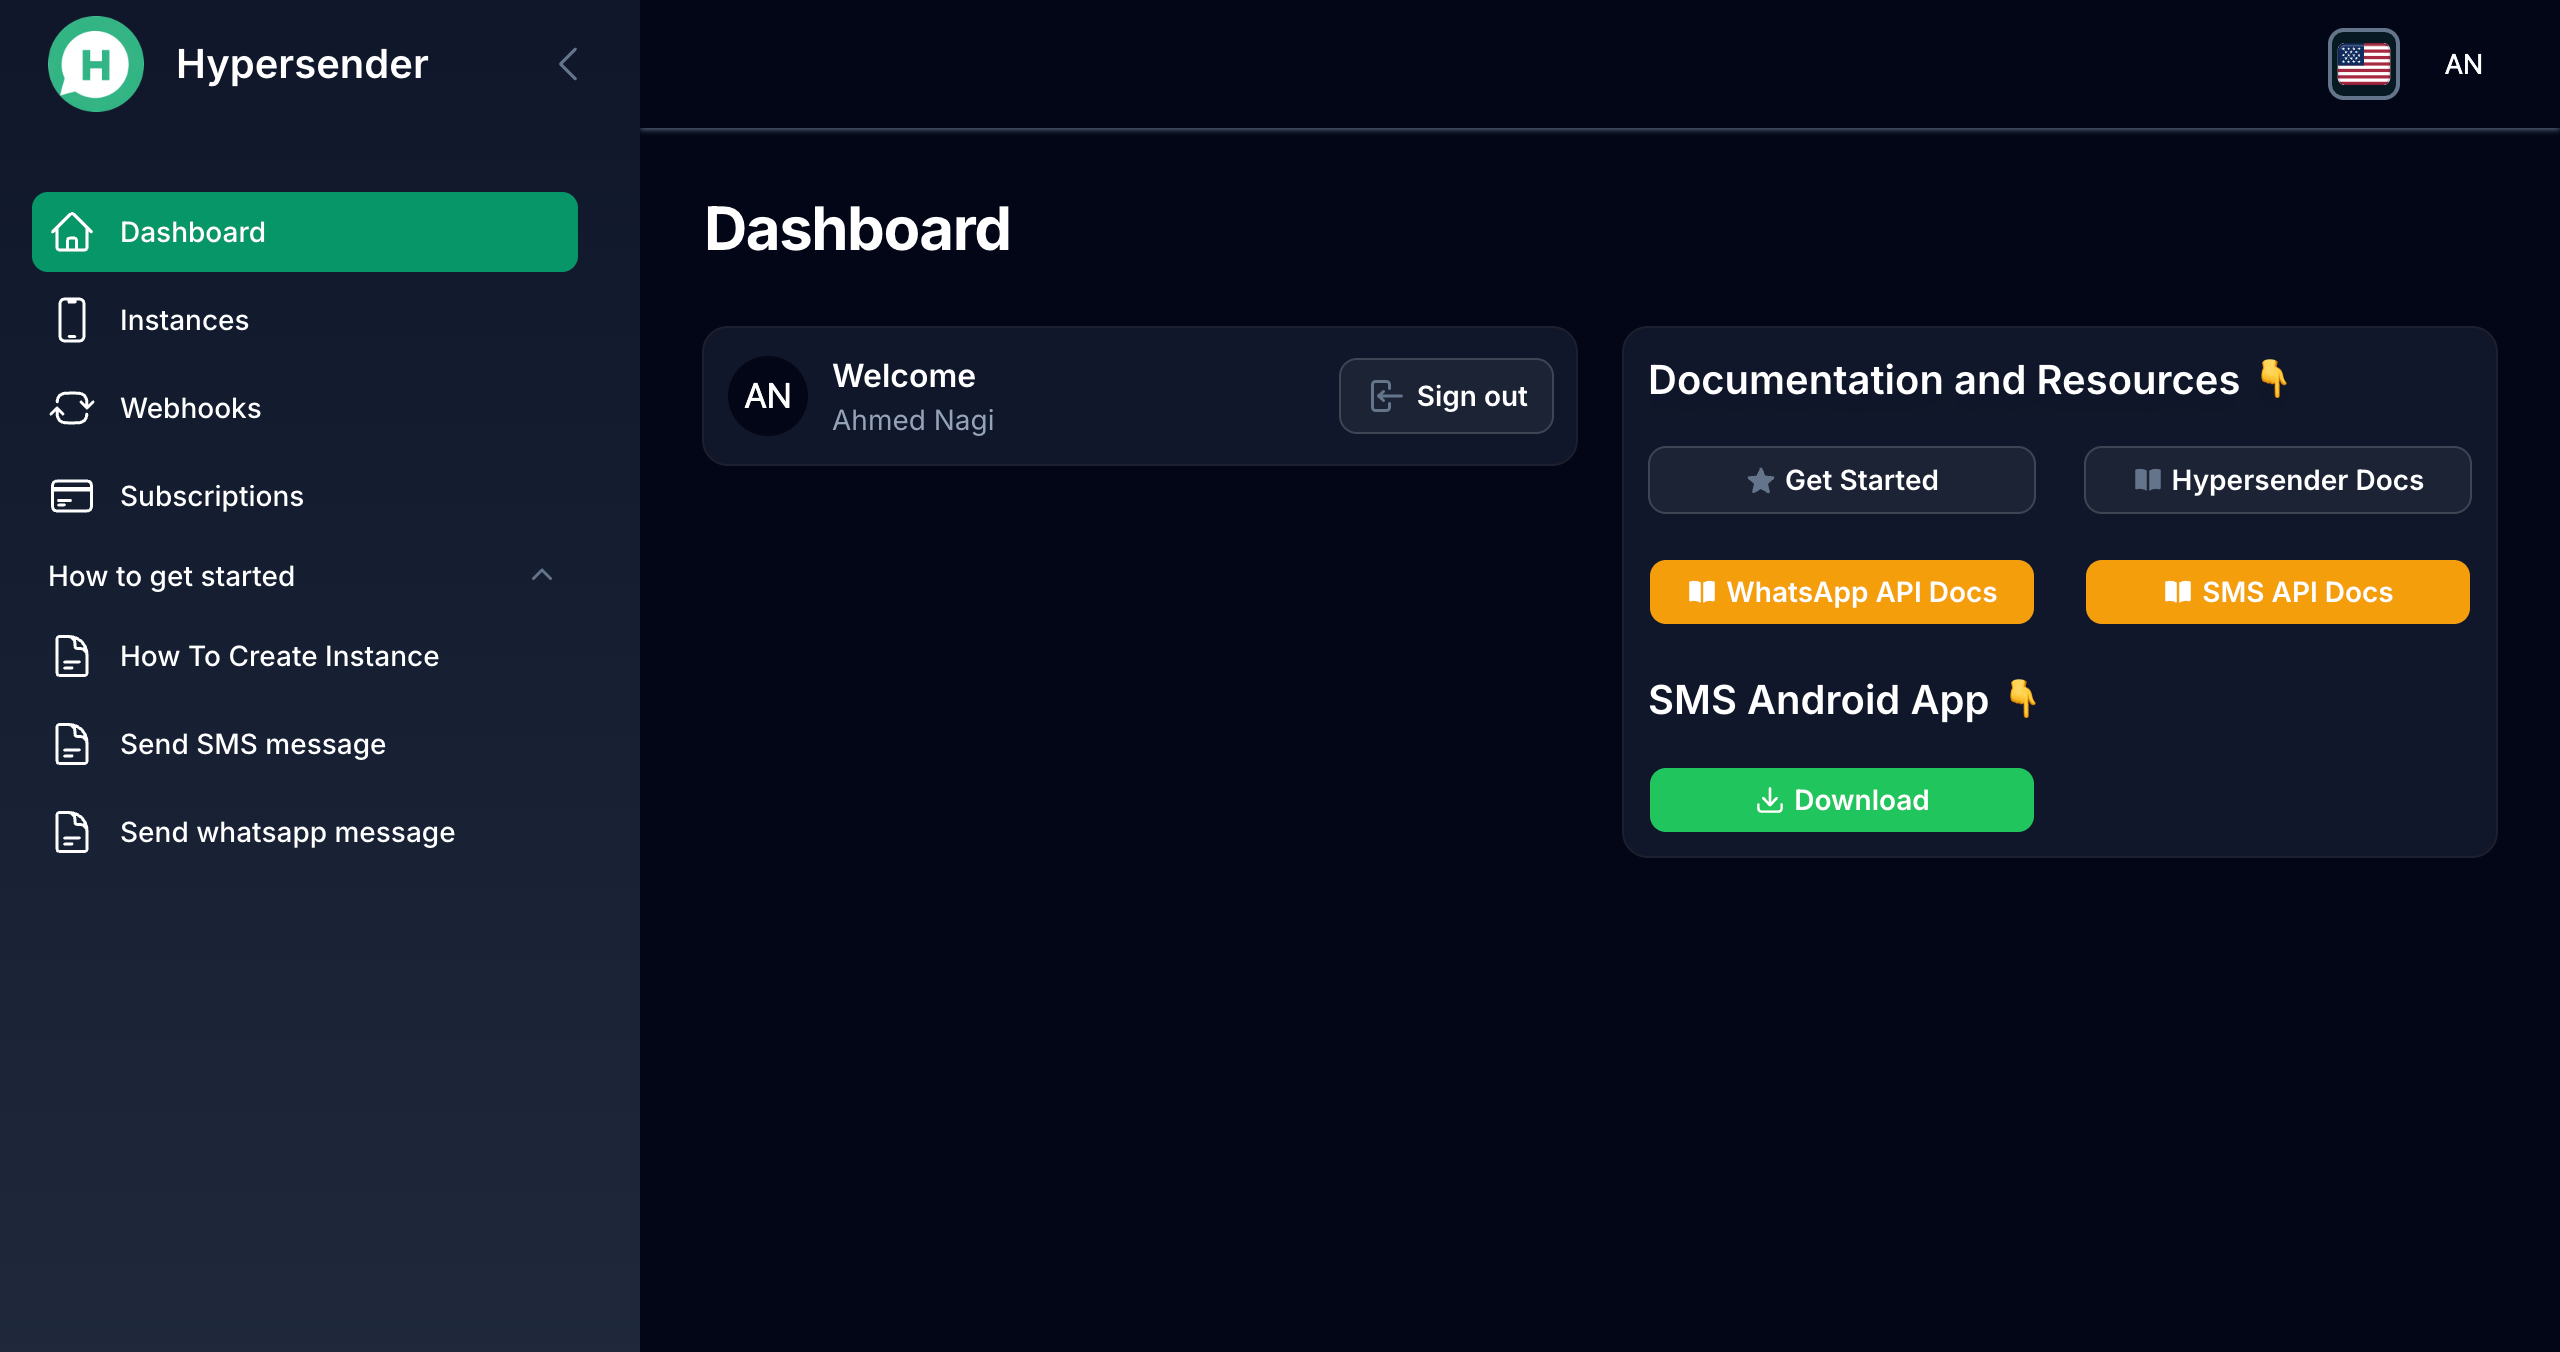The image size is (2560, 1352).
Task: Open the Instances menu item
Action: click(305, 320)
